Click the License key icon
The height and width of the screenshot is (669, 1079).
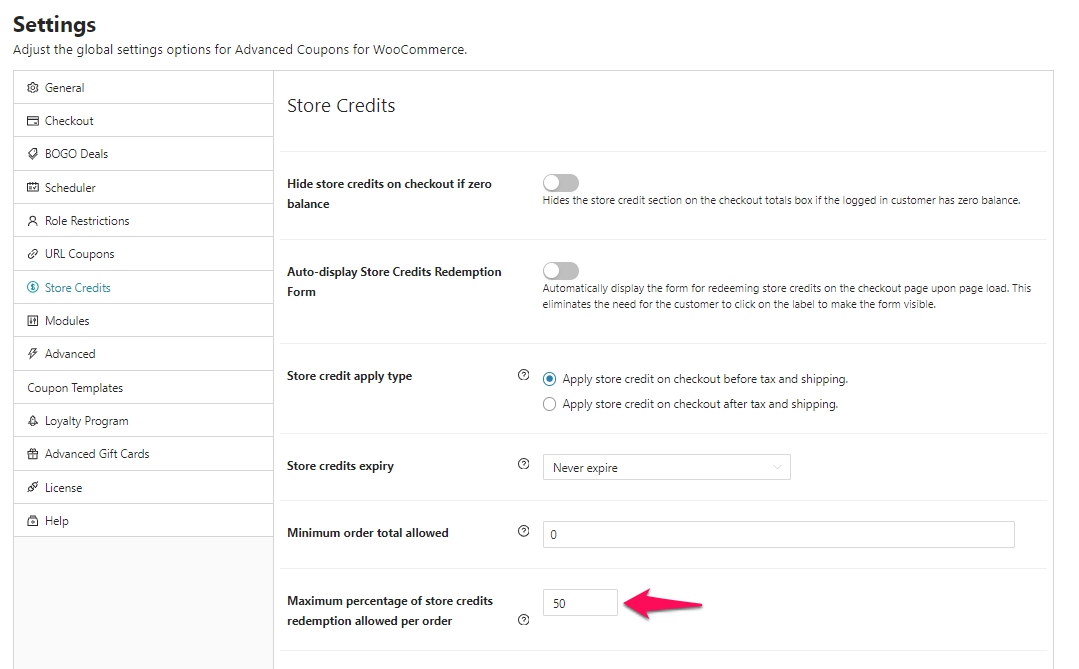31,487
